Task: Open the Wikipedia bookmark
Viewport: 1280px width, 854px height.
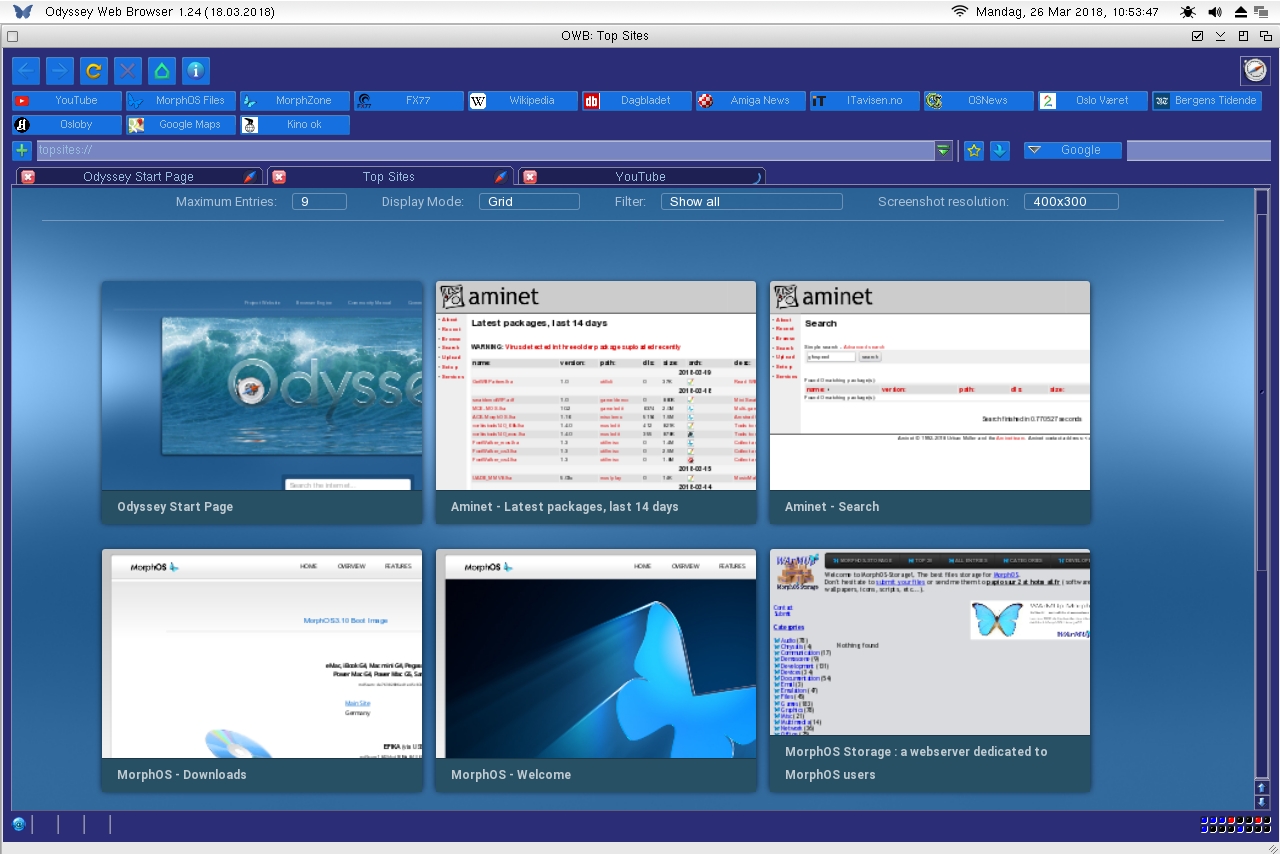Action: pos(523,101)
